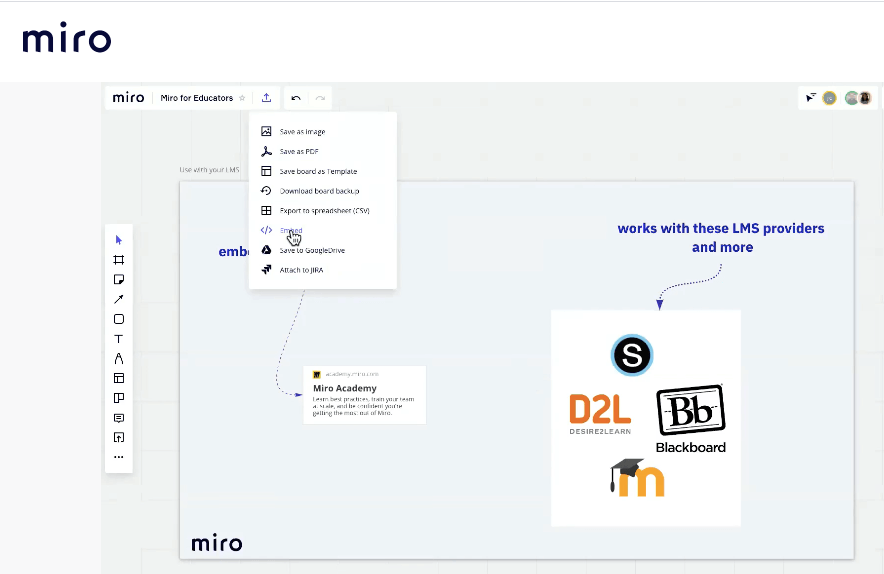
Task: Click the Moodle graduation cap logo
Action: pos(638,478)
